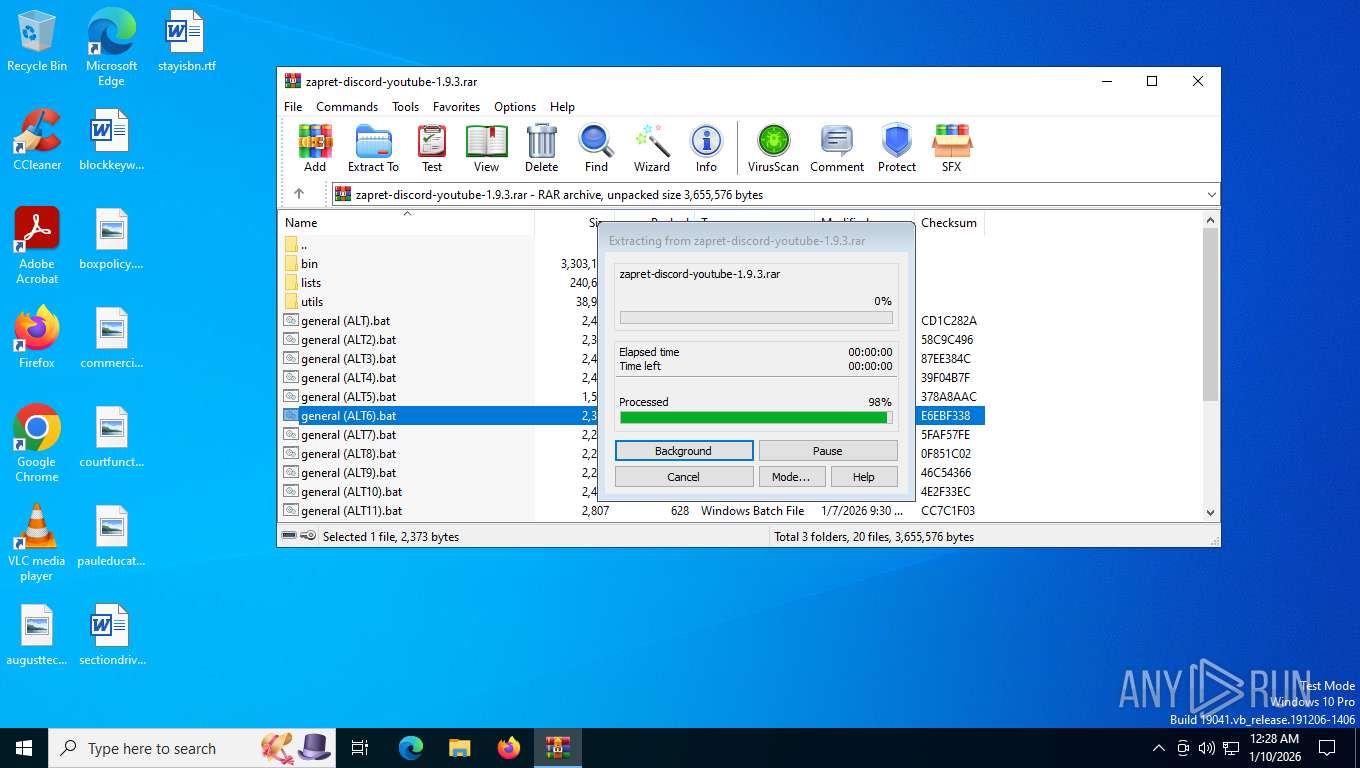1360x768 pixels.
Task: Go up one folder with the arrow icon
Action: 298,194
